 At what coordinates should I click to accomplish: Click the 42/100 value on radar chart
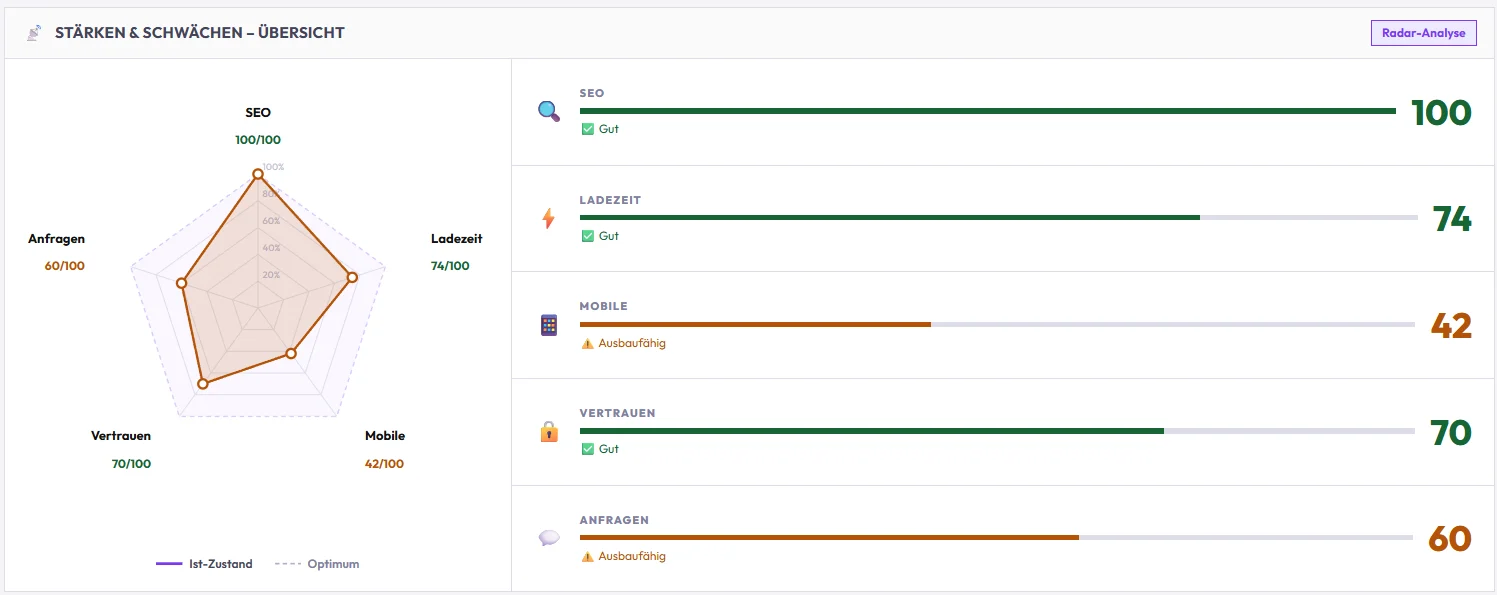click(385, 464)
